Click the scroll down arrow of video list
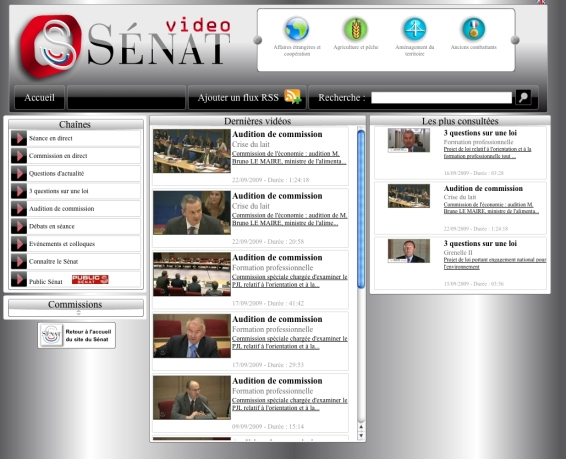This screenshot has width=566, height=459. [361, 436]
